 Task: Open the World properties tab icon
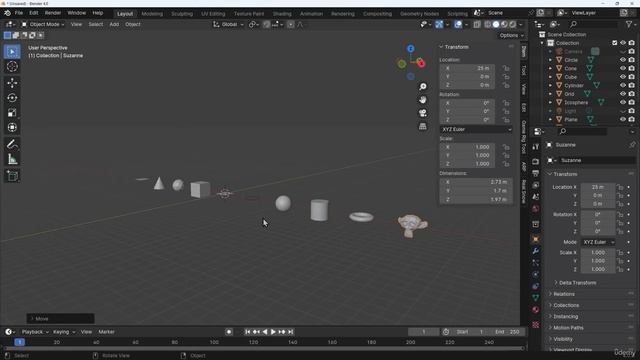pyautogui.click(x=536, y=209)
